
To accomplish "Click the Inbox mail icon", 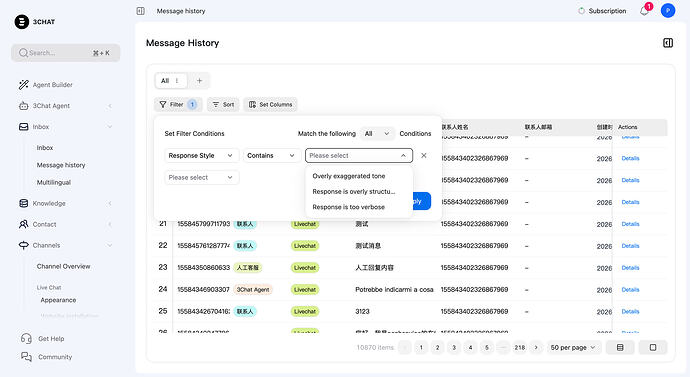I will [23, 127].
